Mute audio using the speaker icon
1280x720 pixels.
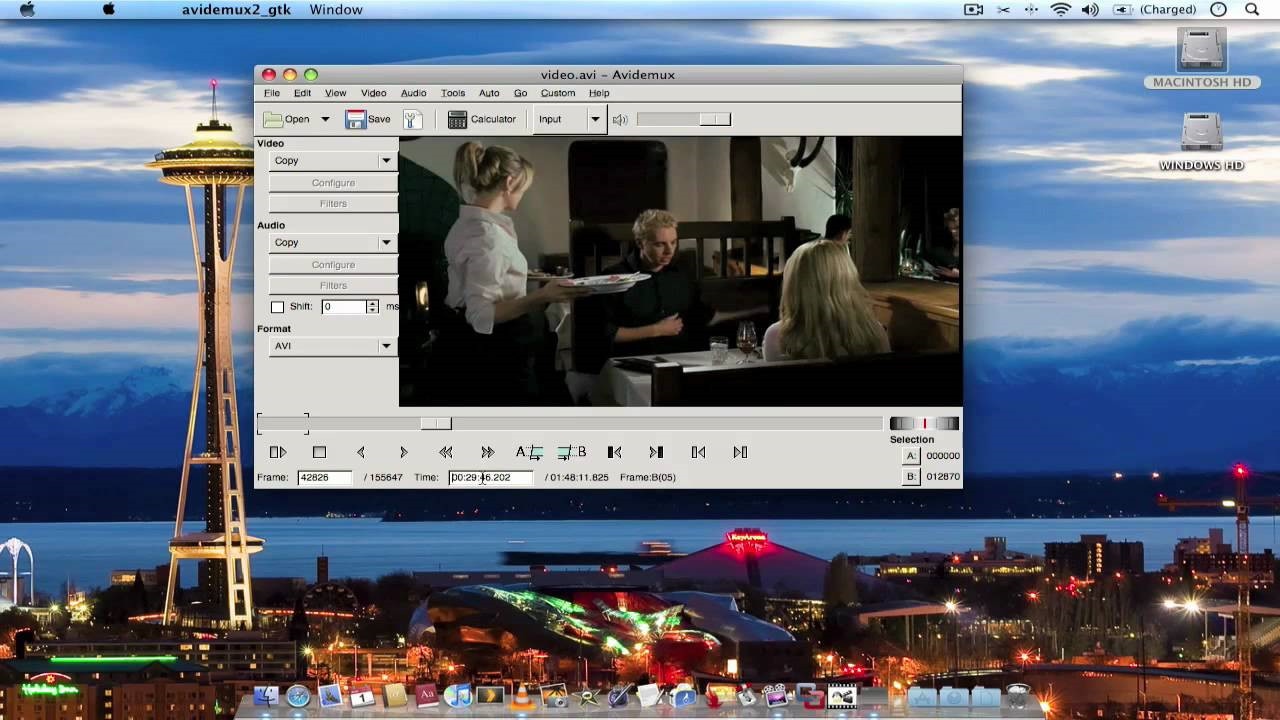620,120
